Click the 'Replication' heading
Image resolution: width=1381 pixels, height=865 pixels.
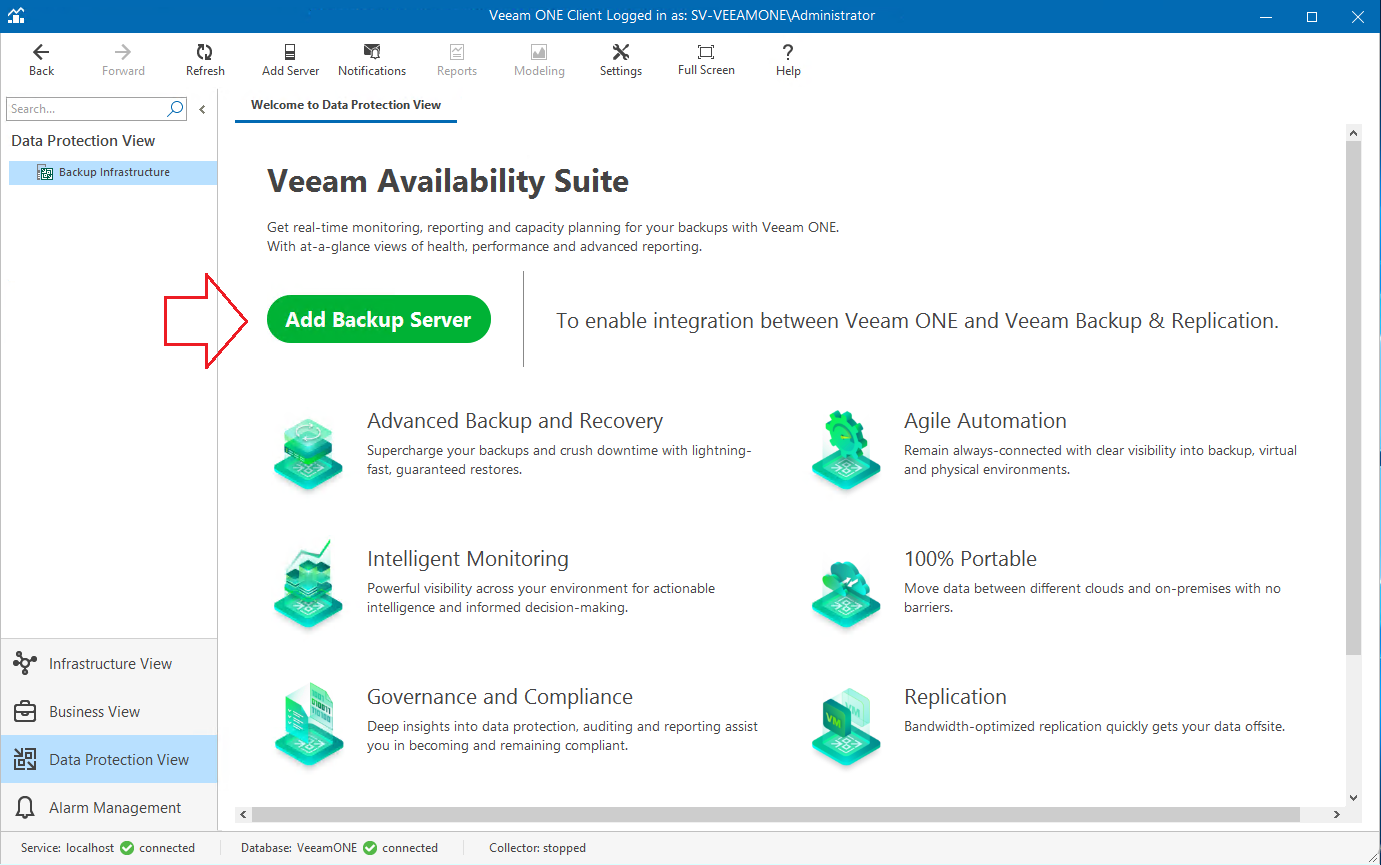pyautogui.click(x=955, y=697)
